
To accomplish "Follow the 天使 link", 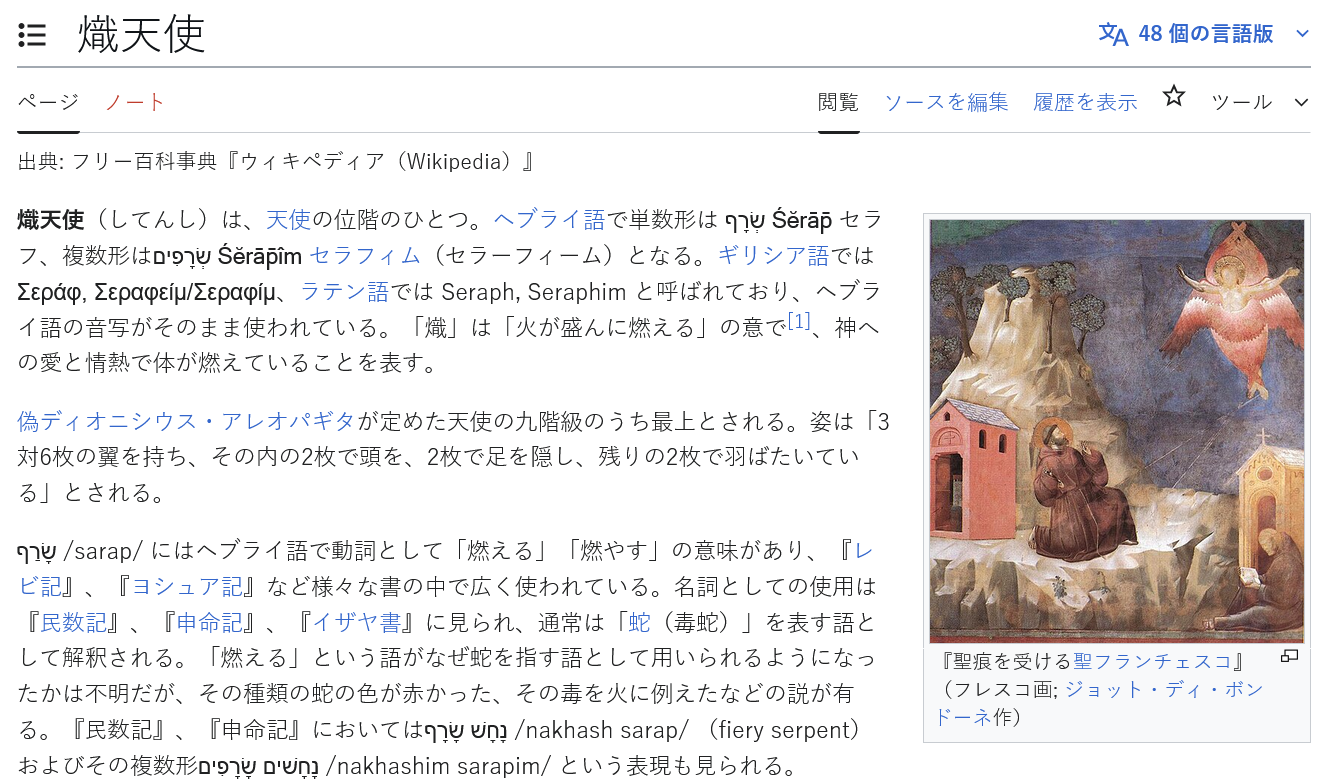I will pyautogui.click(x=289, y=219).
